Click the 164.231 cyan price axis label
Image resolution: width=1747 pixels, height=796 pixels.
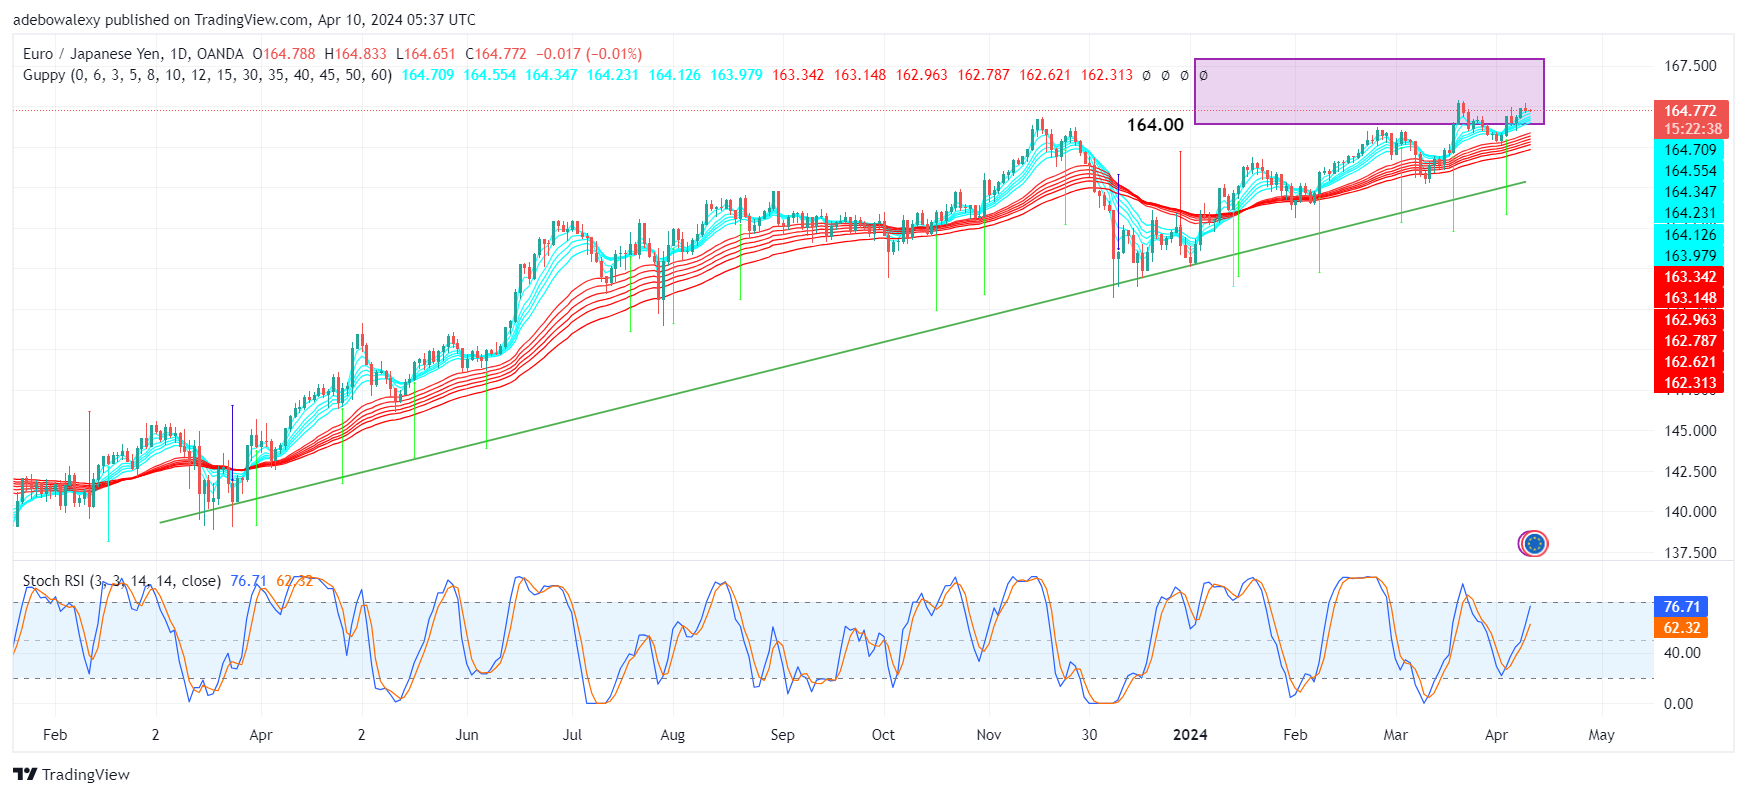[x=1689, y=213]
